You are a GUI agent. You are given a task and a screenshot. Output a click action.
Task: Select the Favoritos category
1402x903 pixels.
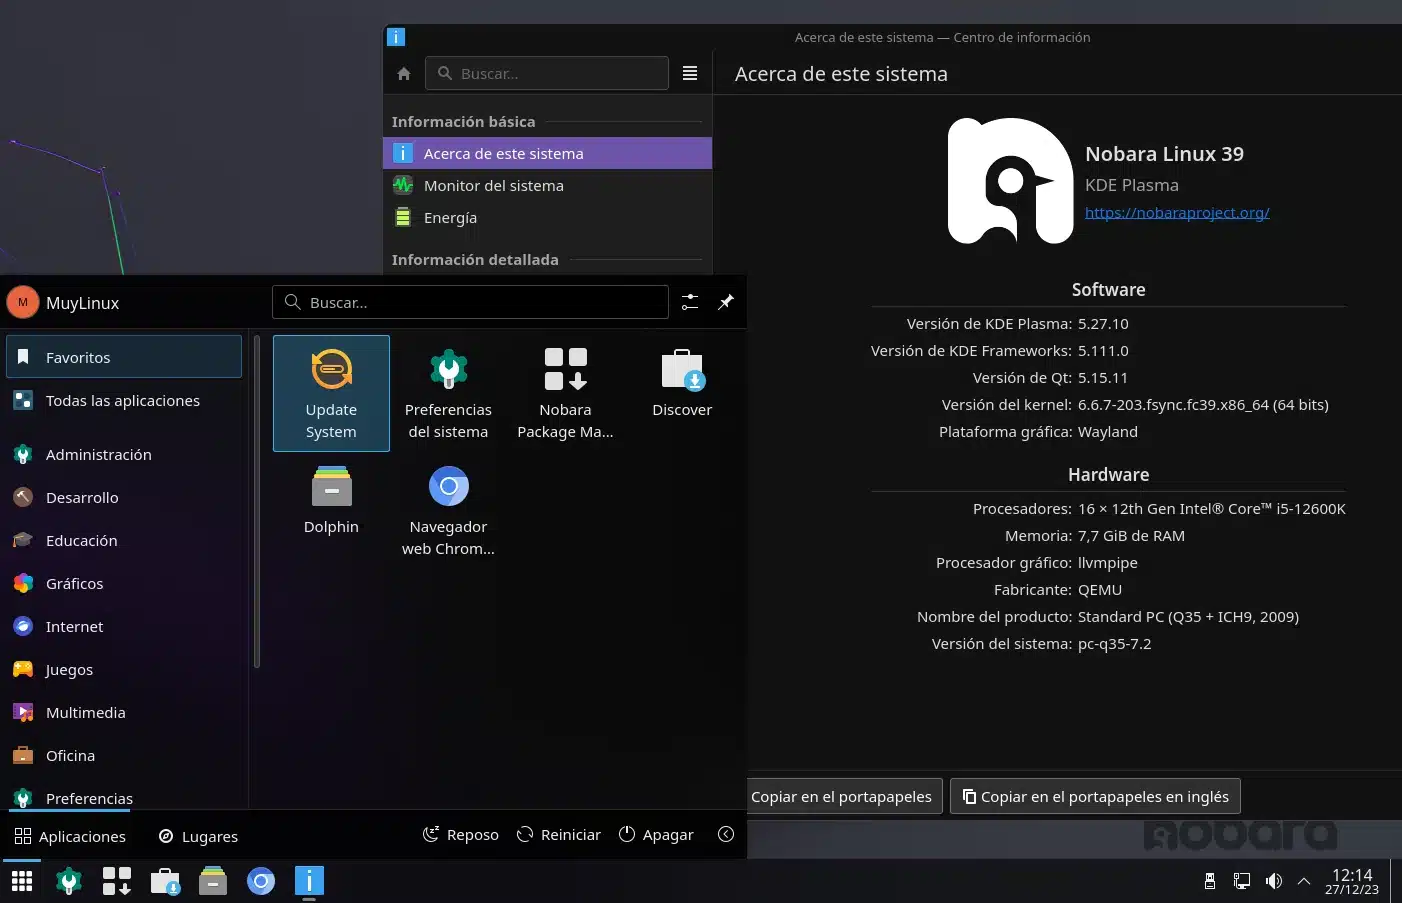coord(124,357)
